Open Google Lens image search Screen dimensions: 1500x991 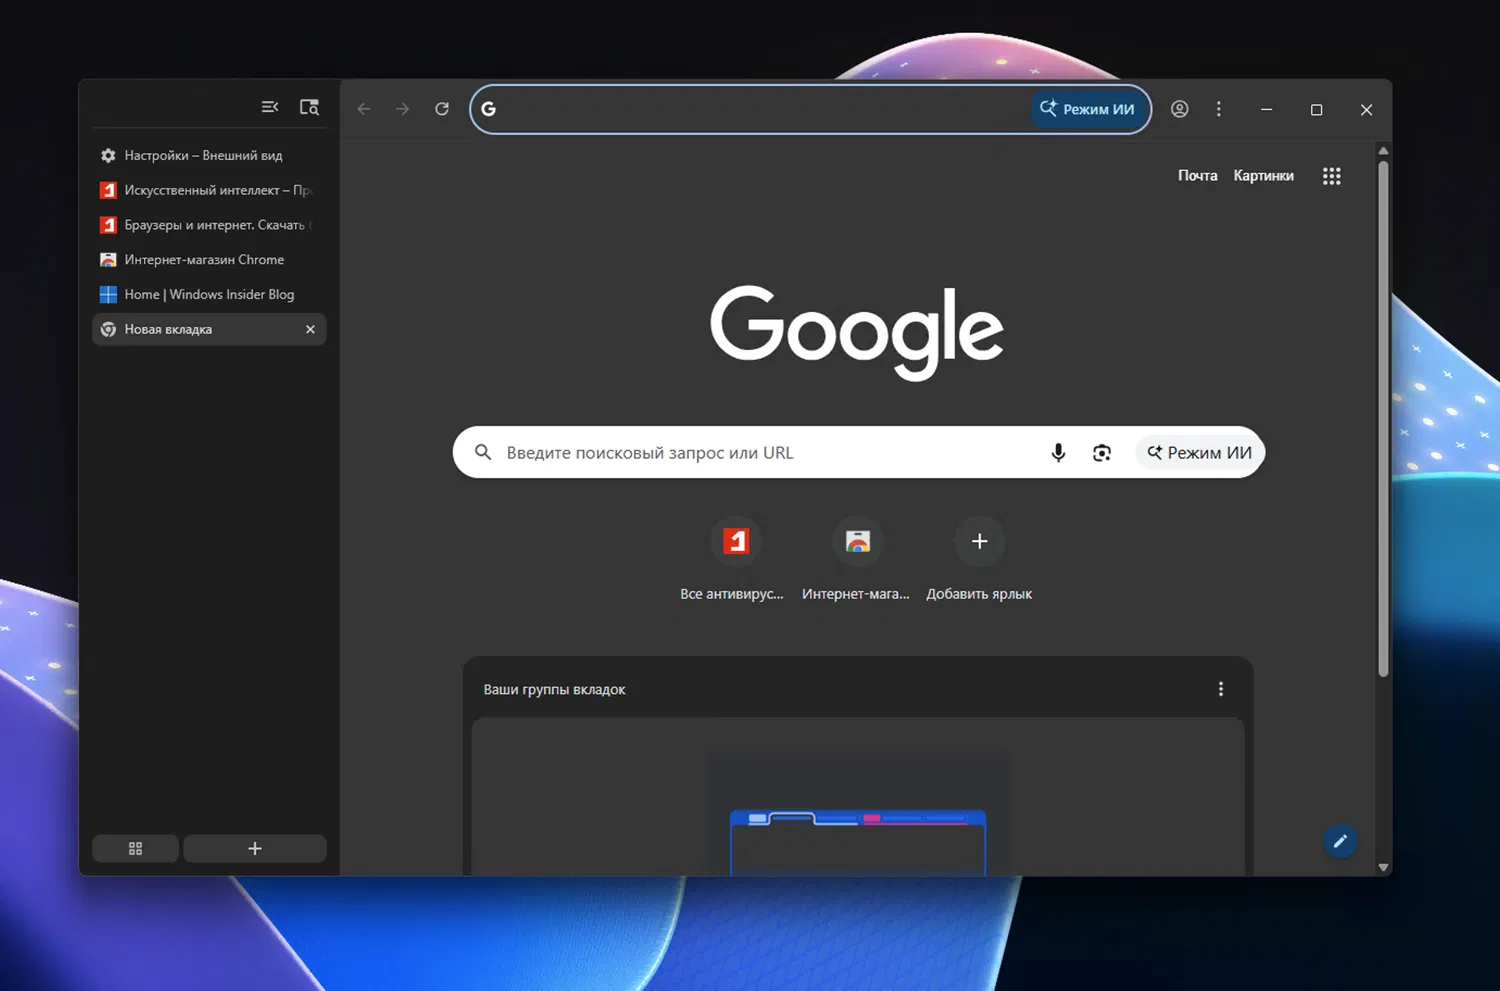point(1102,453)
